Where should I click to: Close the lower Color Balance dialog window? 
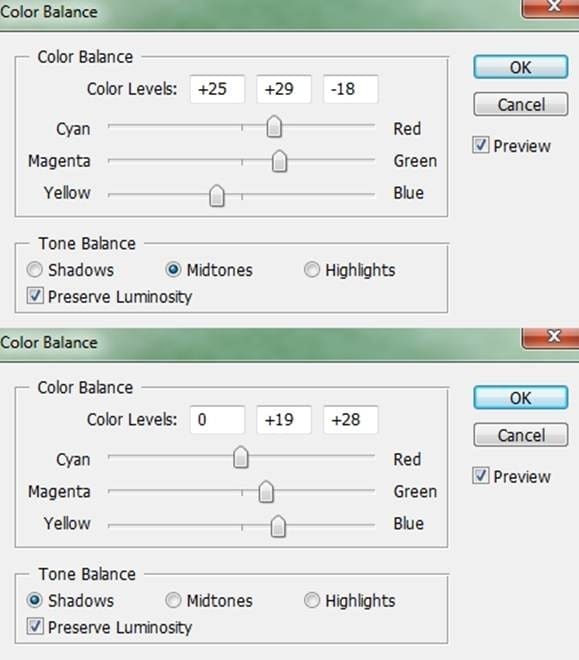[x=552, y=337]
